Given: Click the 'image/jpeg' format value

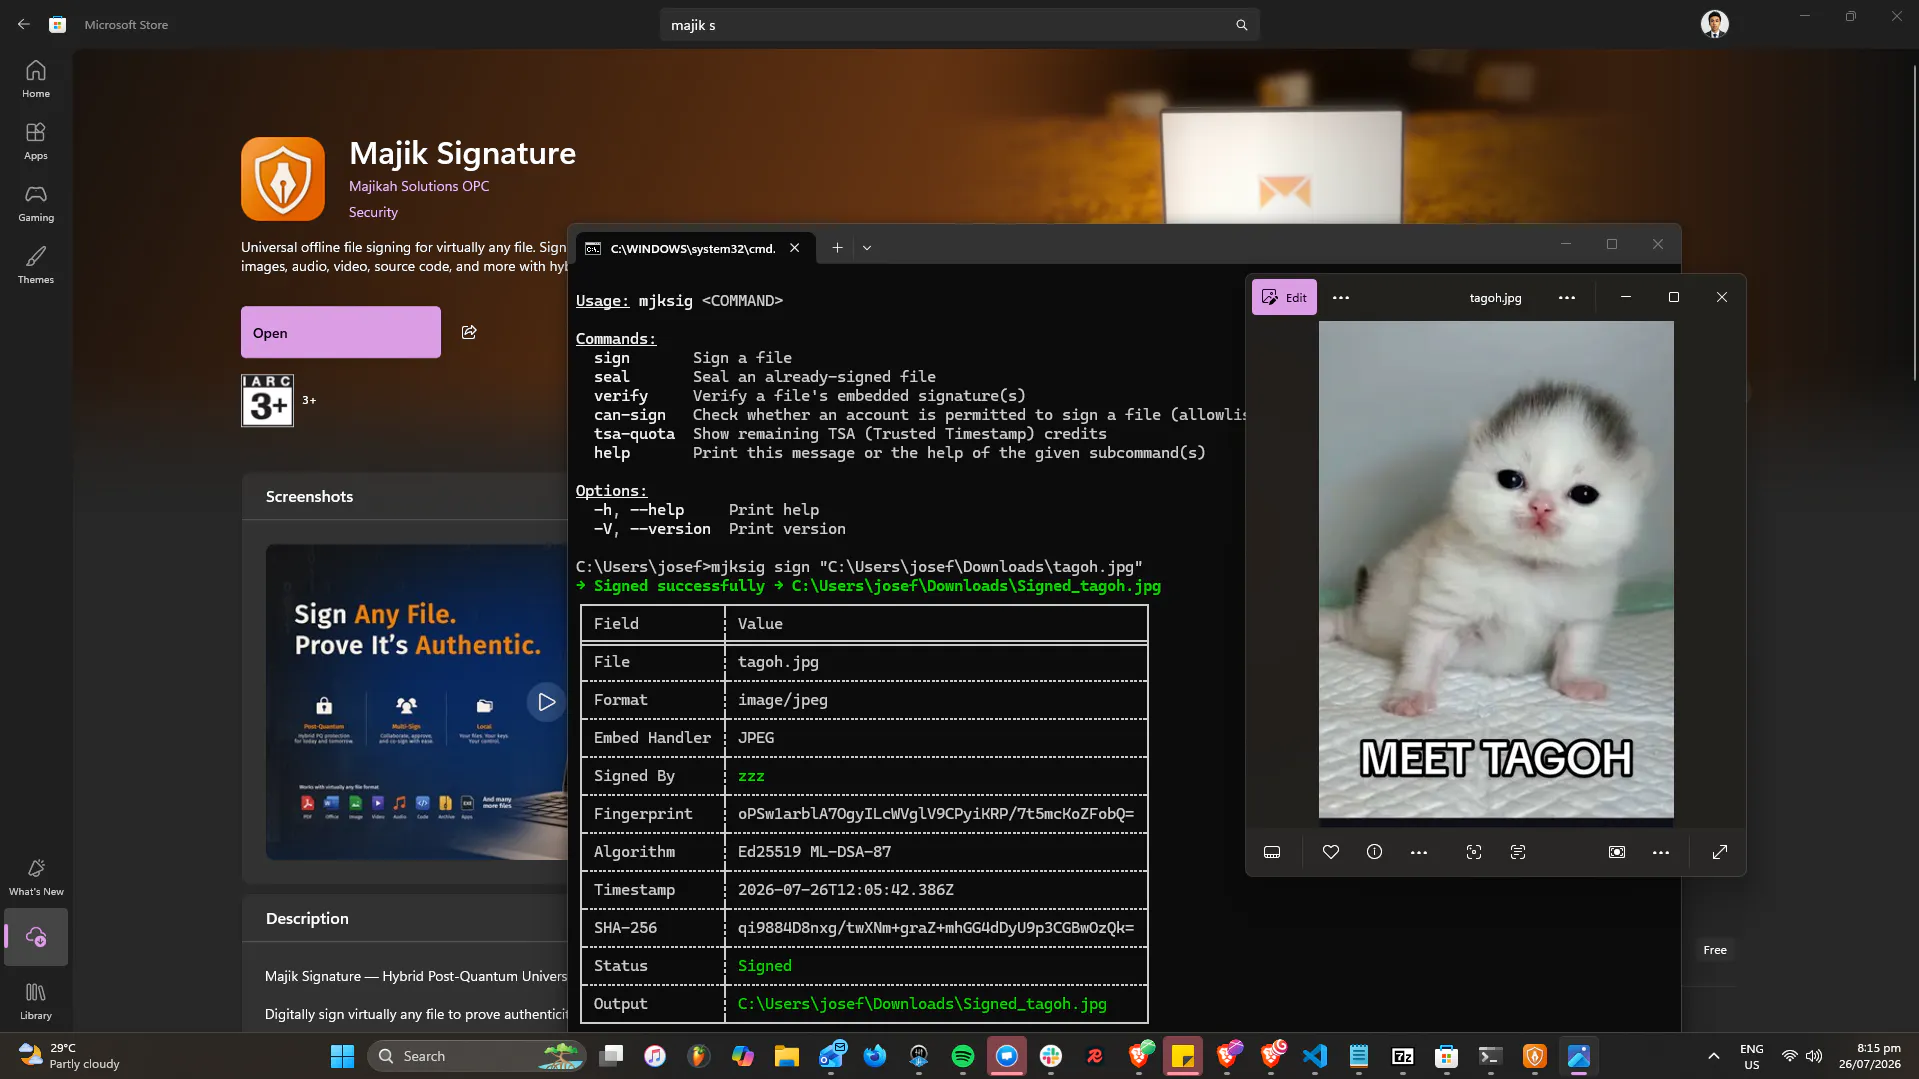Looking at the screenshot, I should pyautogui.click(x=782, y=700).
